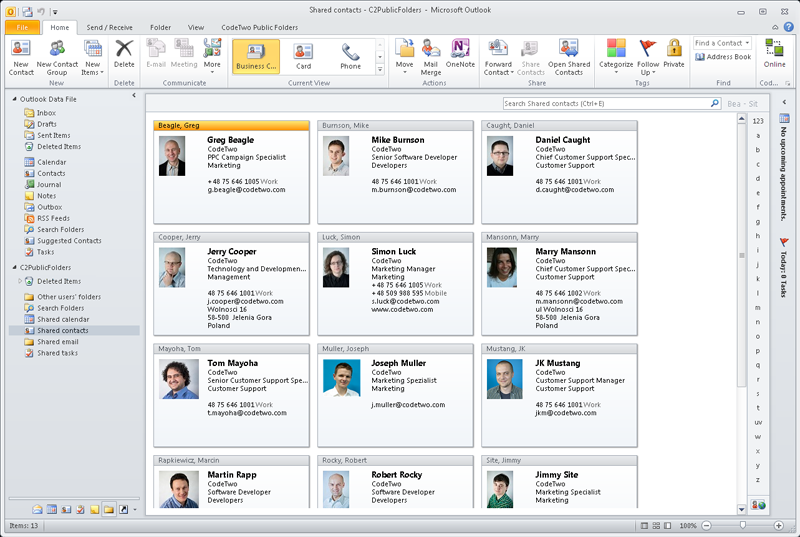This screenshot has width=800, height=537.
Task: Switch to Contacts in navigation bar
Action: point(66,509)
